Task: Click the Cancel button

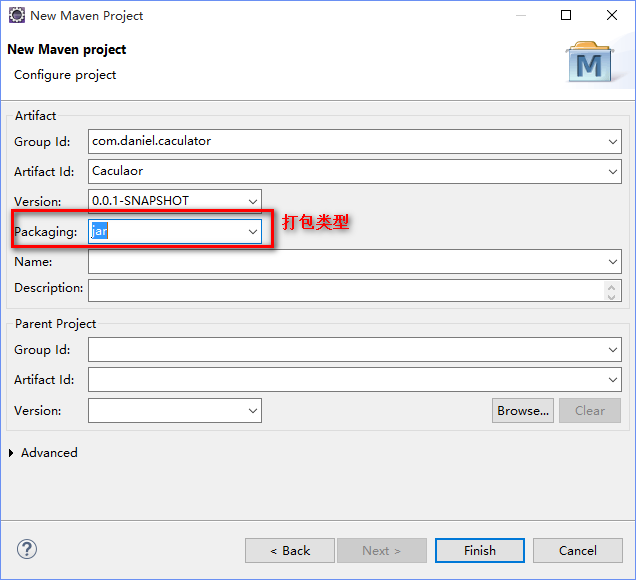Action: [578, 550]
